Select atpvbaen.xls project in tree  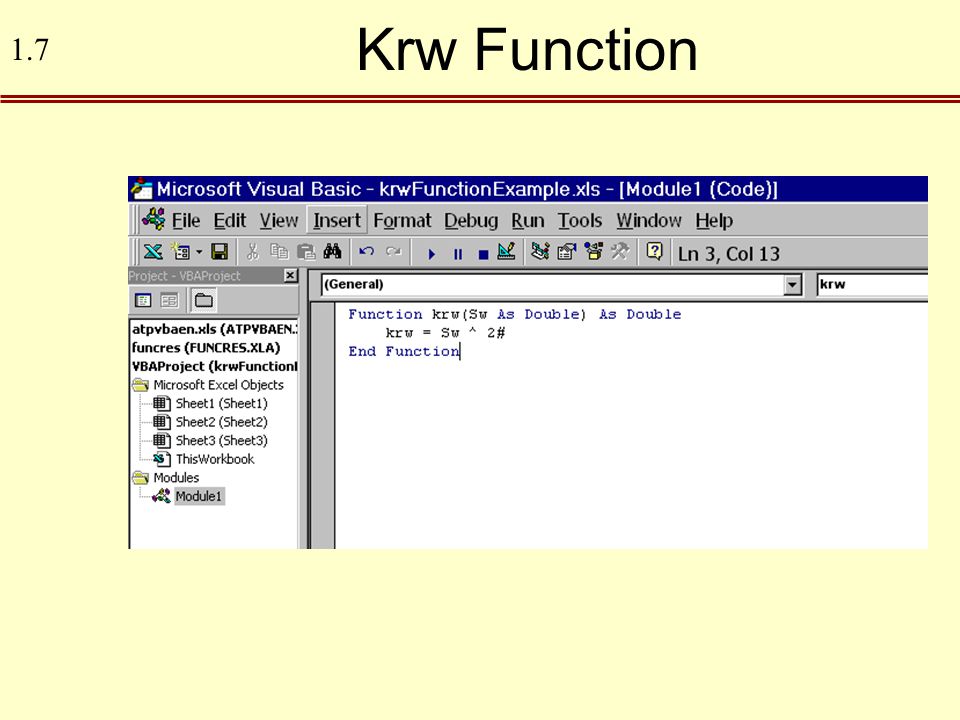pyautogui.click(x=214, y=329)
